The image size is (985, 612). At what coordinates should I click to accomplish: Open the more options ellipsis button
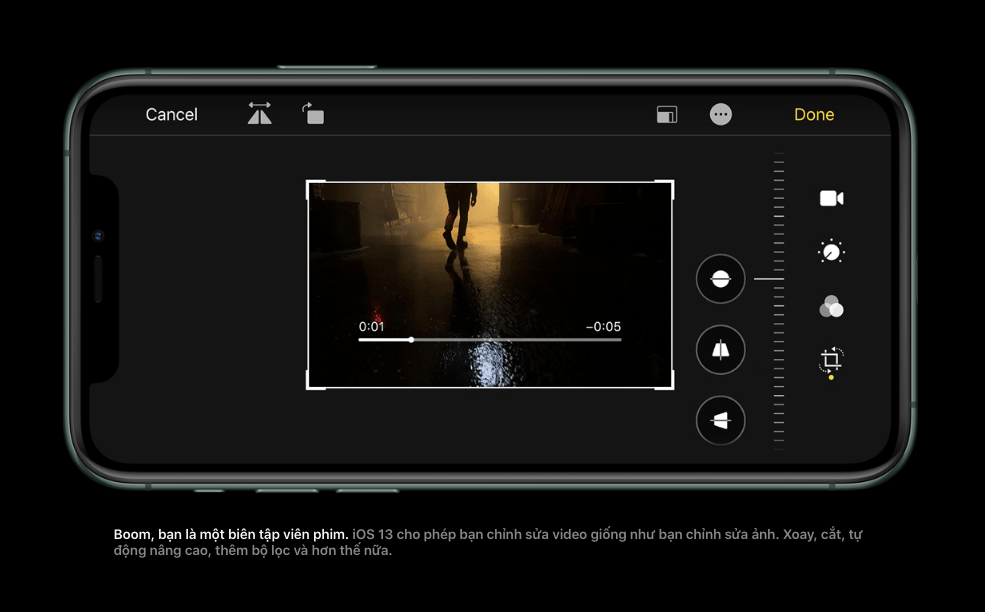pyautogui.click(x=721, y=114)
